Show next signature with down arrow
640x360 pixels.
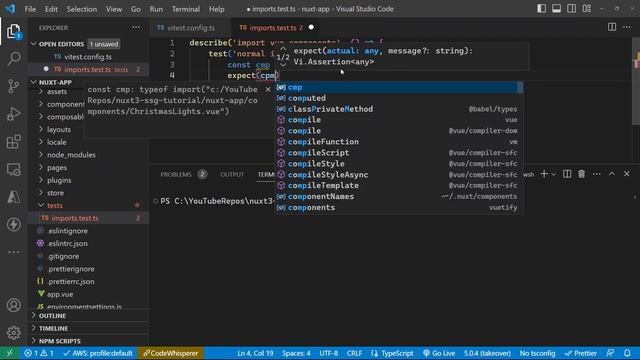point(283,65)
